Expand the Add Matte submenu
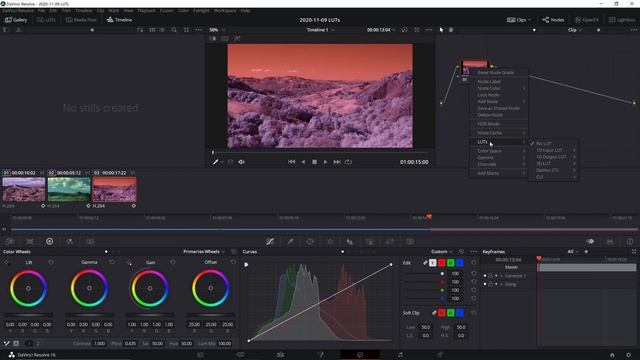640x360 pixels. click(498, 173)
